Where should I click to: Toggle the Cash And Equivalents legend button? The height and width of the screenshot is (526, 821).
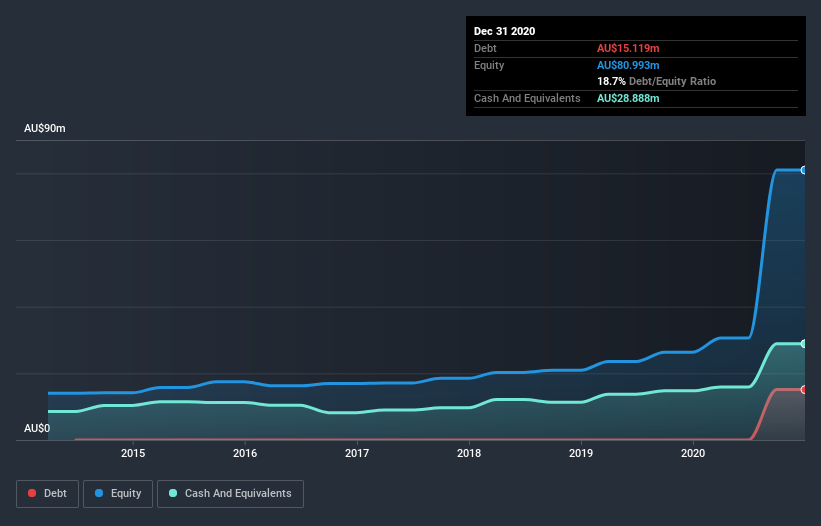[x=230, y=494]
